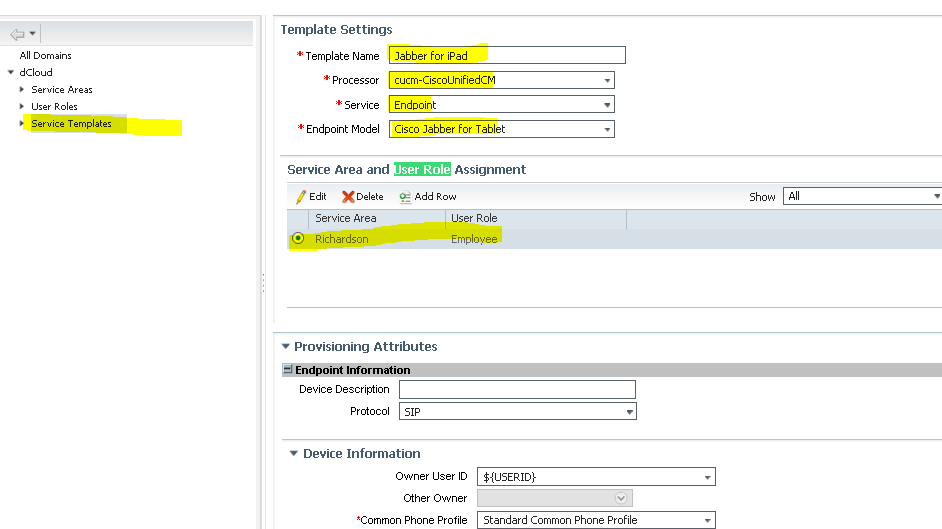The height and width of the screenshot is (529, 942).
Task: Open the back arrow history dropdown
Action: coord(32,34)
